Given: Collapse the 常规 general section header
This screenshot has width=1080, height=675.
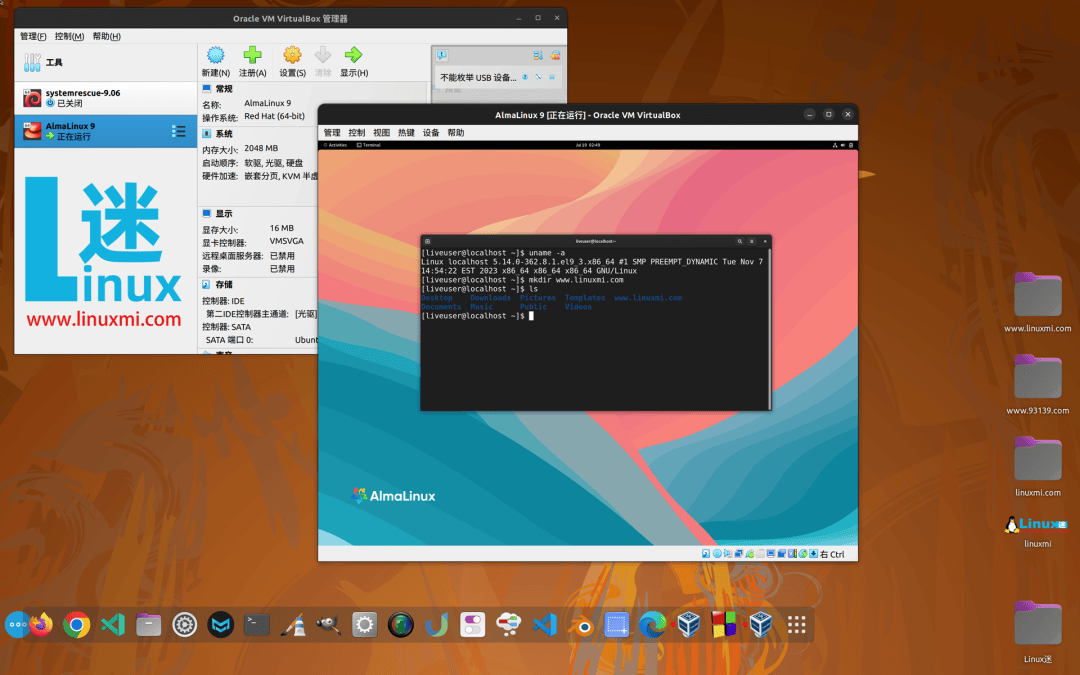Looking at the screenshot, I should point(224,89).
